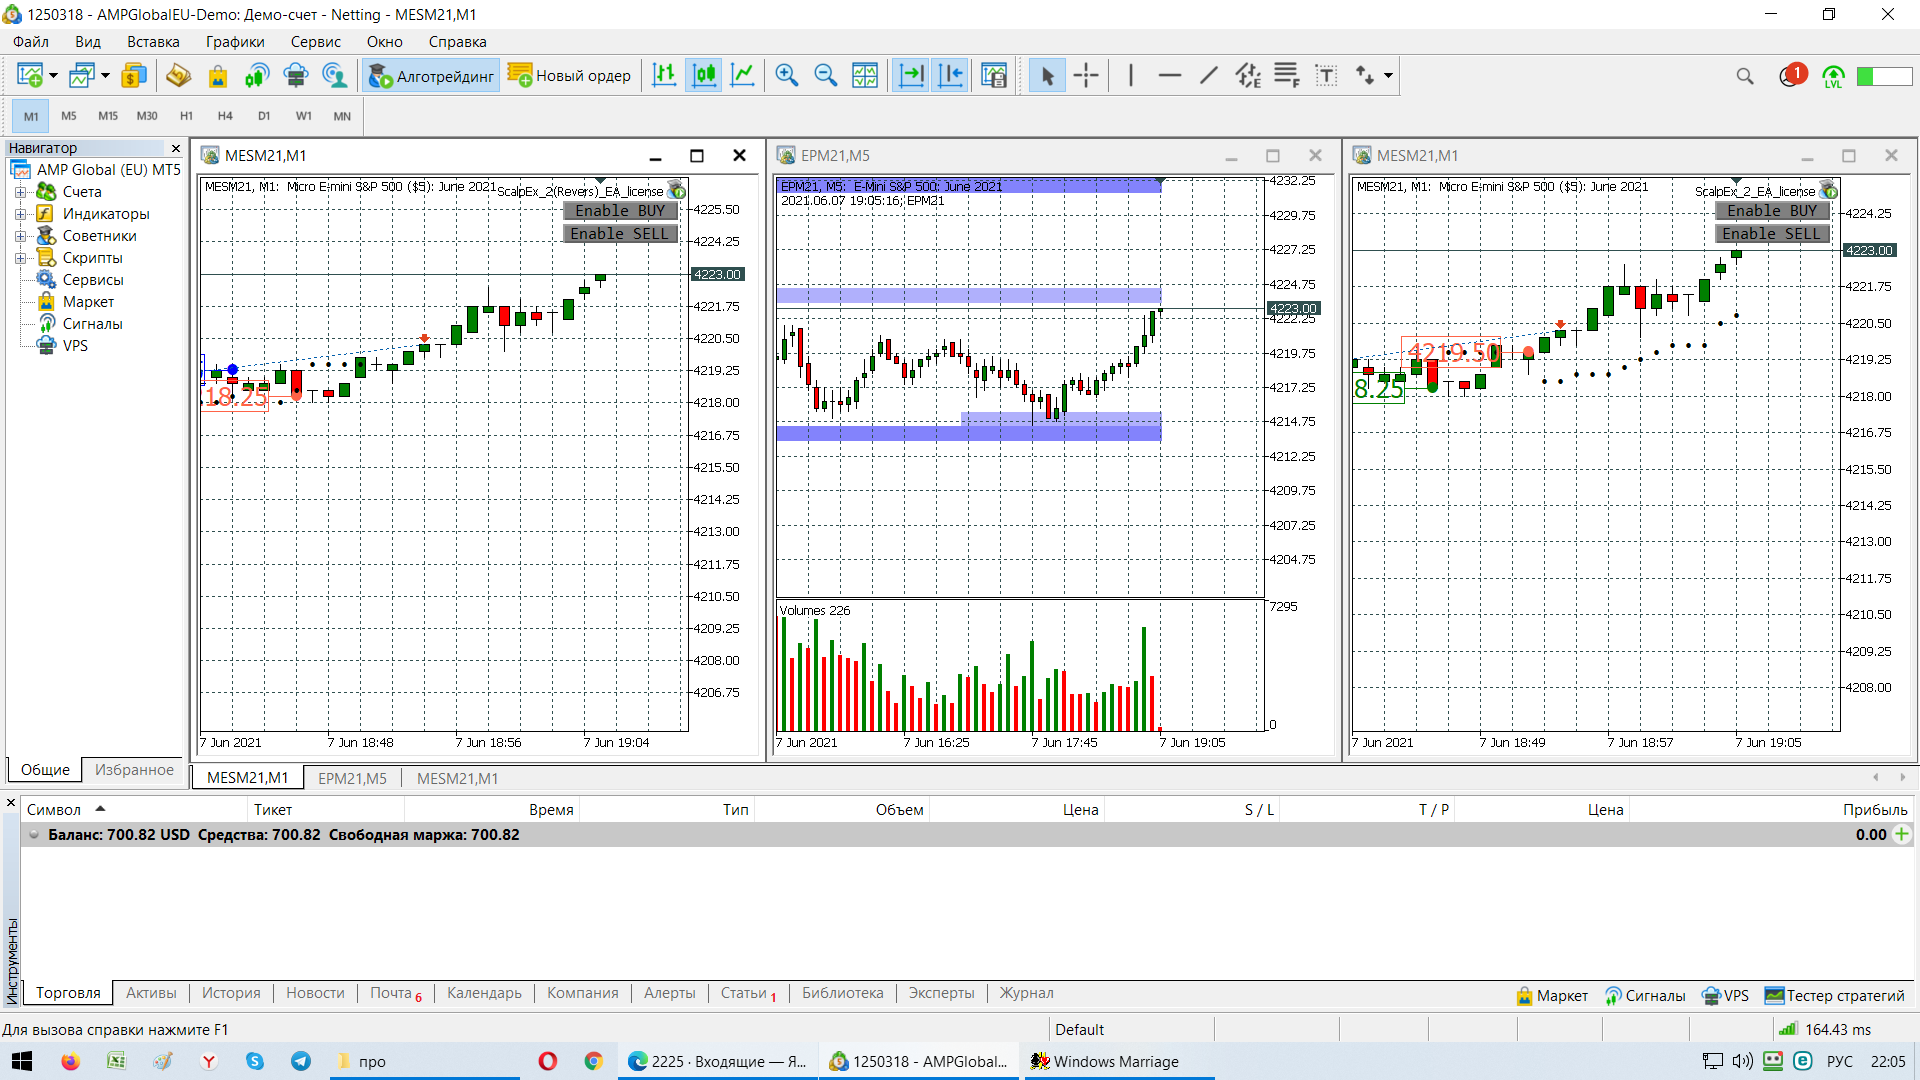Click Enable BUY in left chart
The image size is (1920, 1080).
[620, 211]
